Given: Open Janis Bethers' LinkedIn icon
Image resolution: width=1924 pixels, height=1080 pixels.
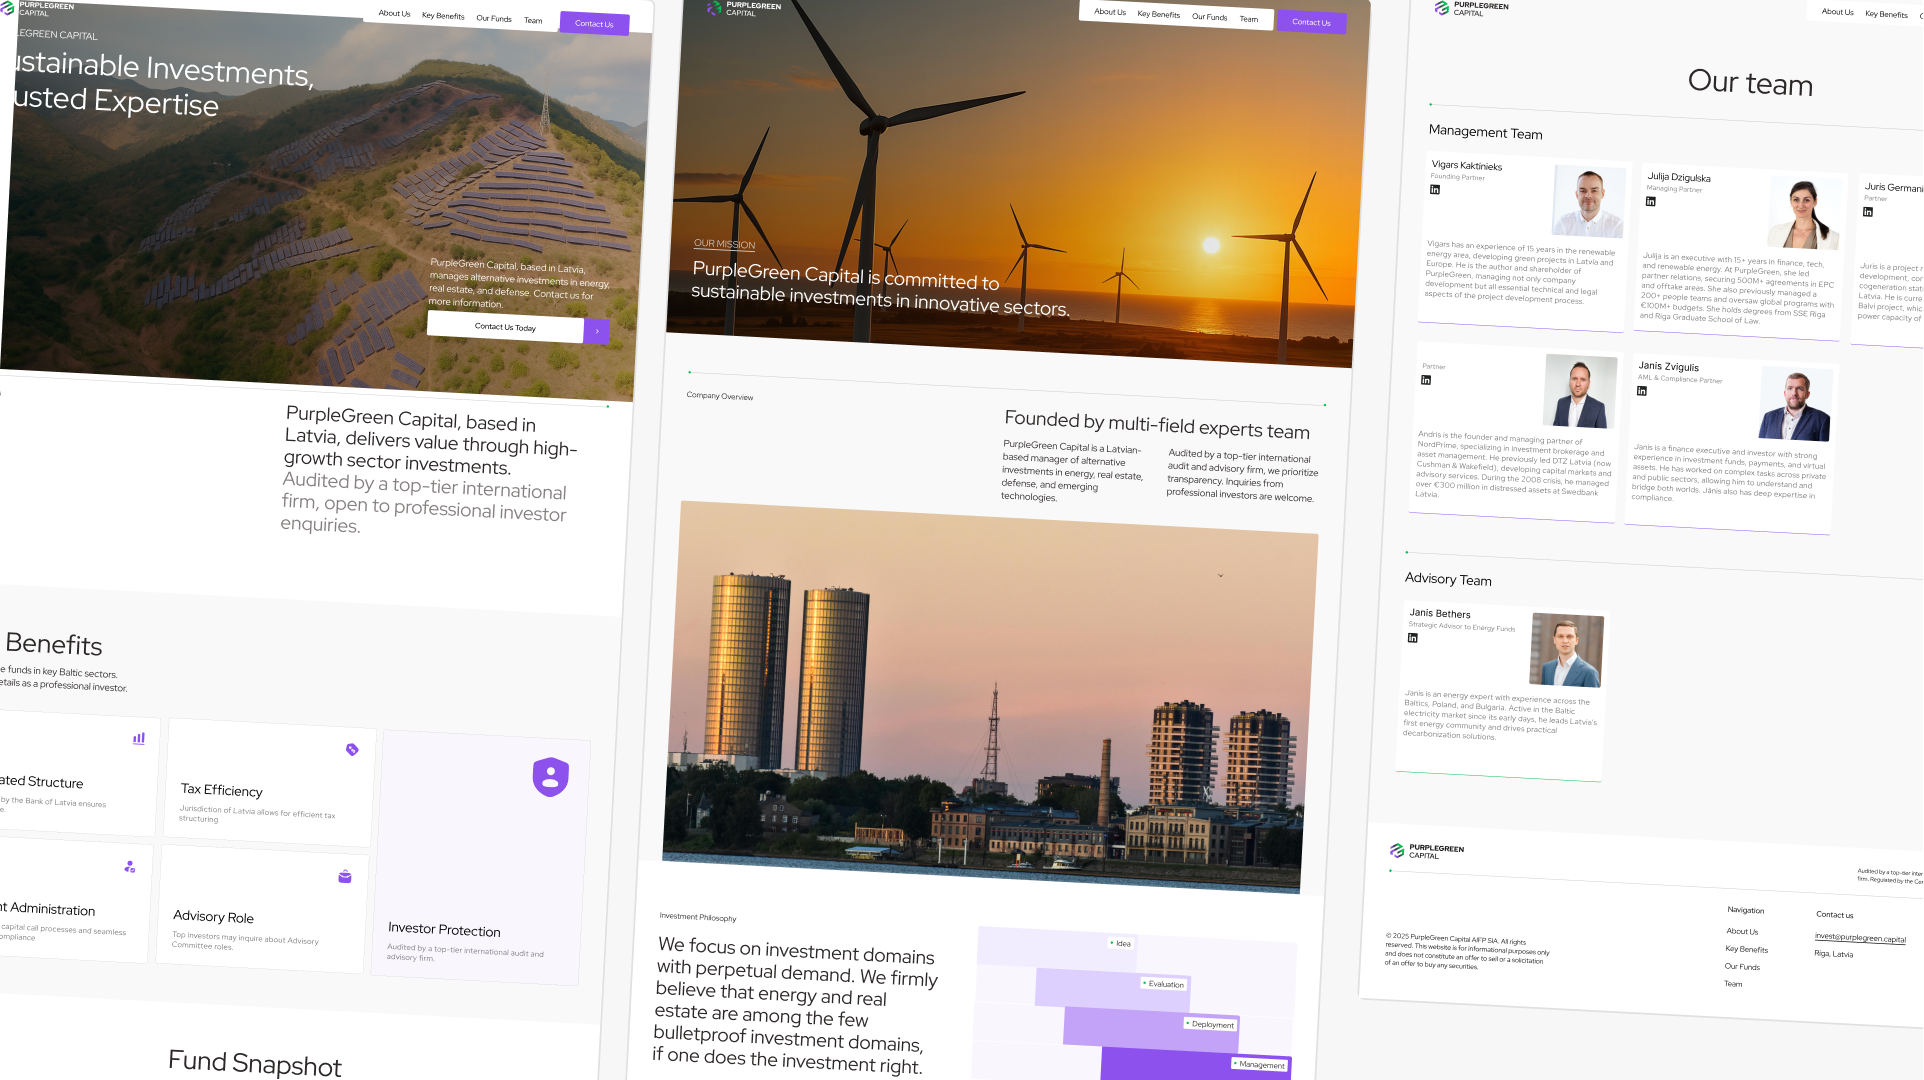Looking at the screenshot, I should point(1413,638).
